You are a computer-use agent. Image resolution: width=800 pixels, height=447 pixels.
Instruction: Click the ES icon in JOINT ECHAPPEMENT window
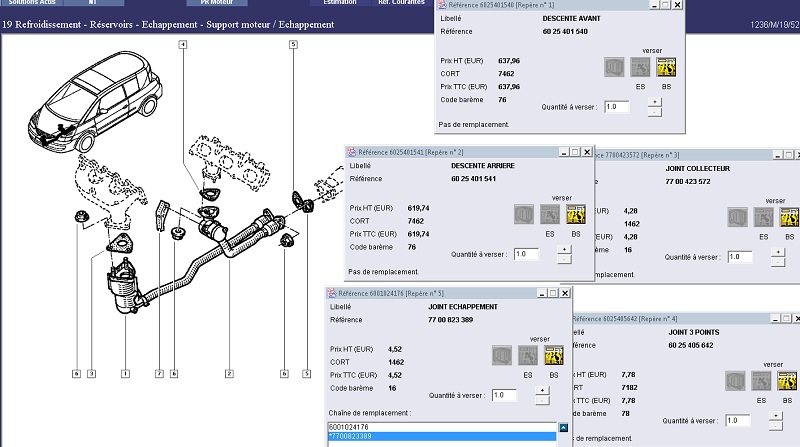tap(527, 355)
